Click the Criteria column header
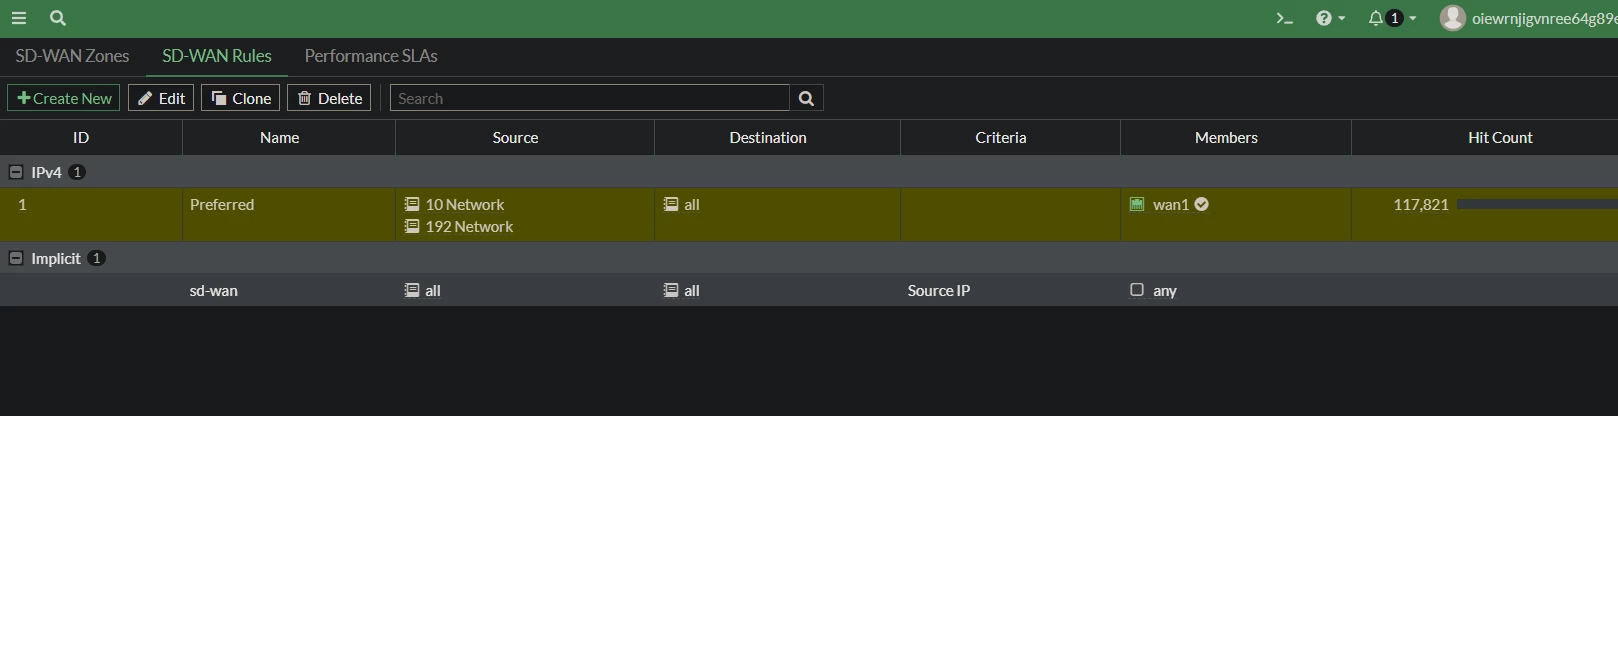Viewport: 1618px width, 648px height. 1001,138
